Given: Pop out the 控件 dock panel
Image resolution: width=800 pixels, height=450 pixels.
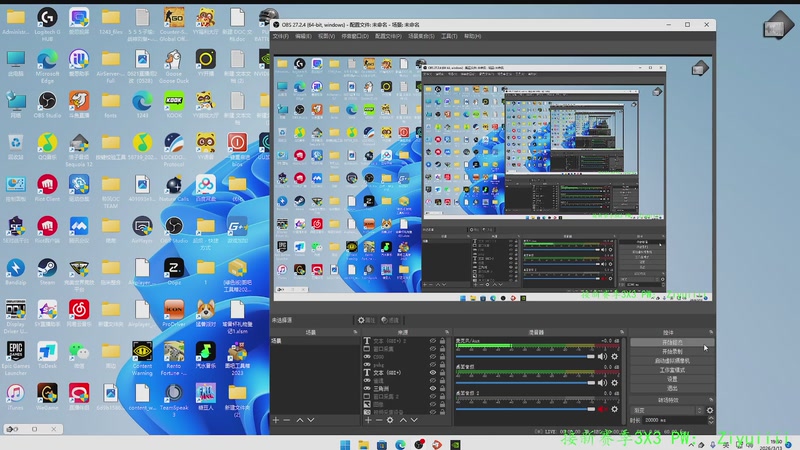Looking at the screenshot, I should tap(711, 332).
